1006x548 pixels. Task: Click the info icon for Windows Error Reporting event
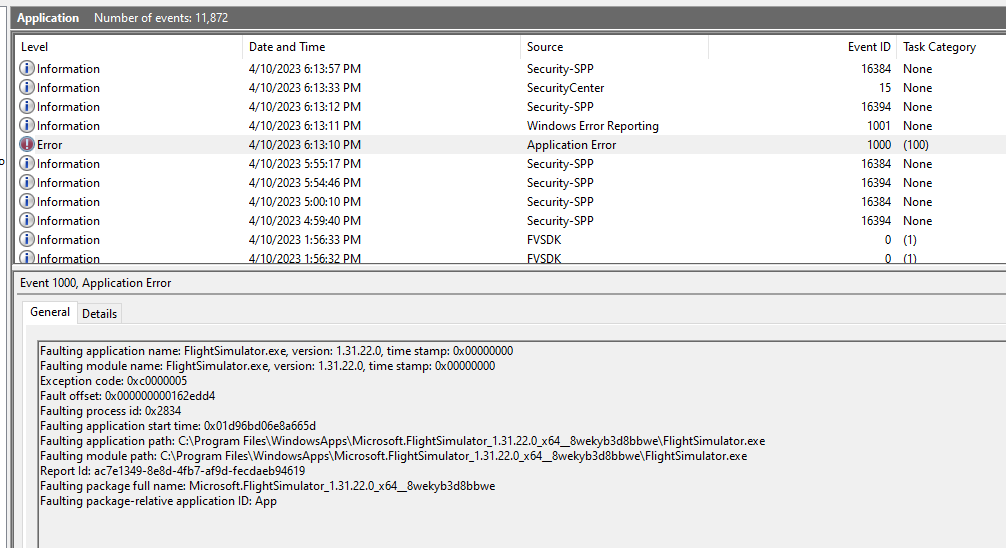click(x=27, y=125)
